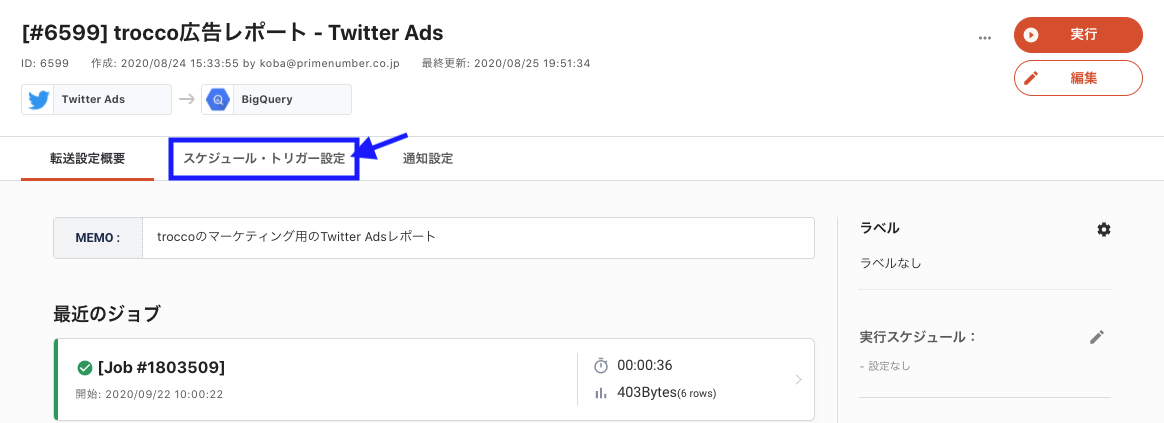The image size is (1164, 423).
Task: Click the ラベルなし text
Action: click(x=890, y=263)
